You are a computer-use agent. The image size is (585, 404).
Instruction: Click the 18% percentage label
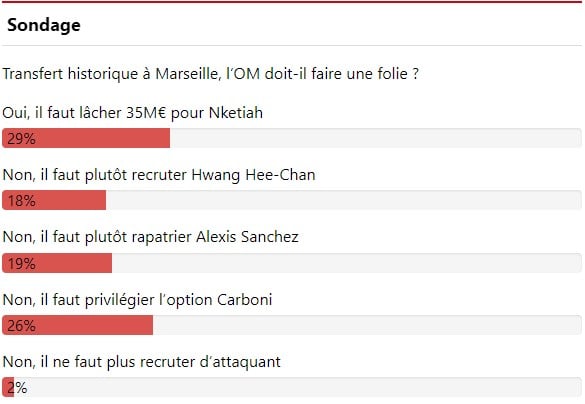(x=21, y=201)
